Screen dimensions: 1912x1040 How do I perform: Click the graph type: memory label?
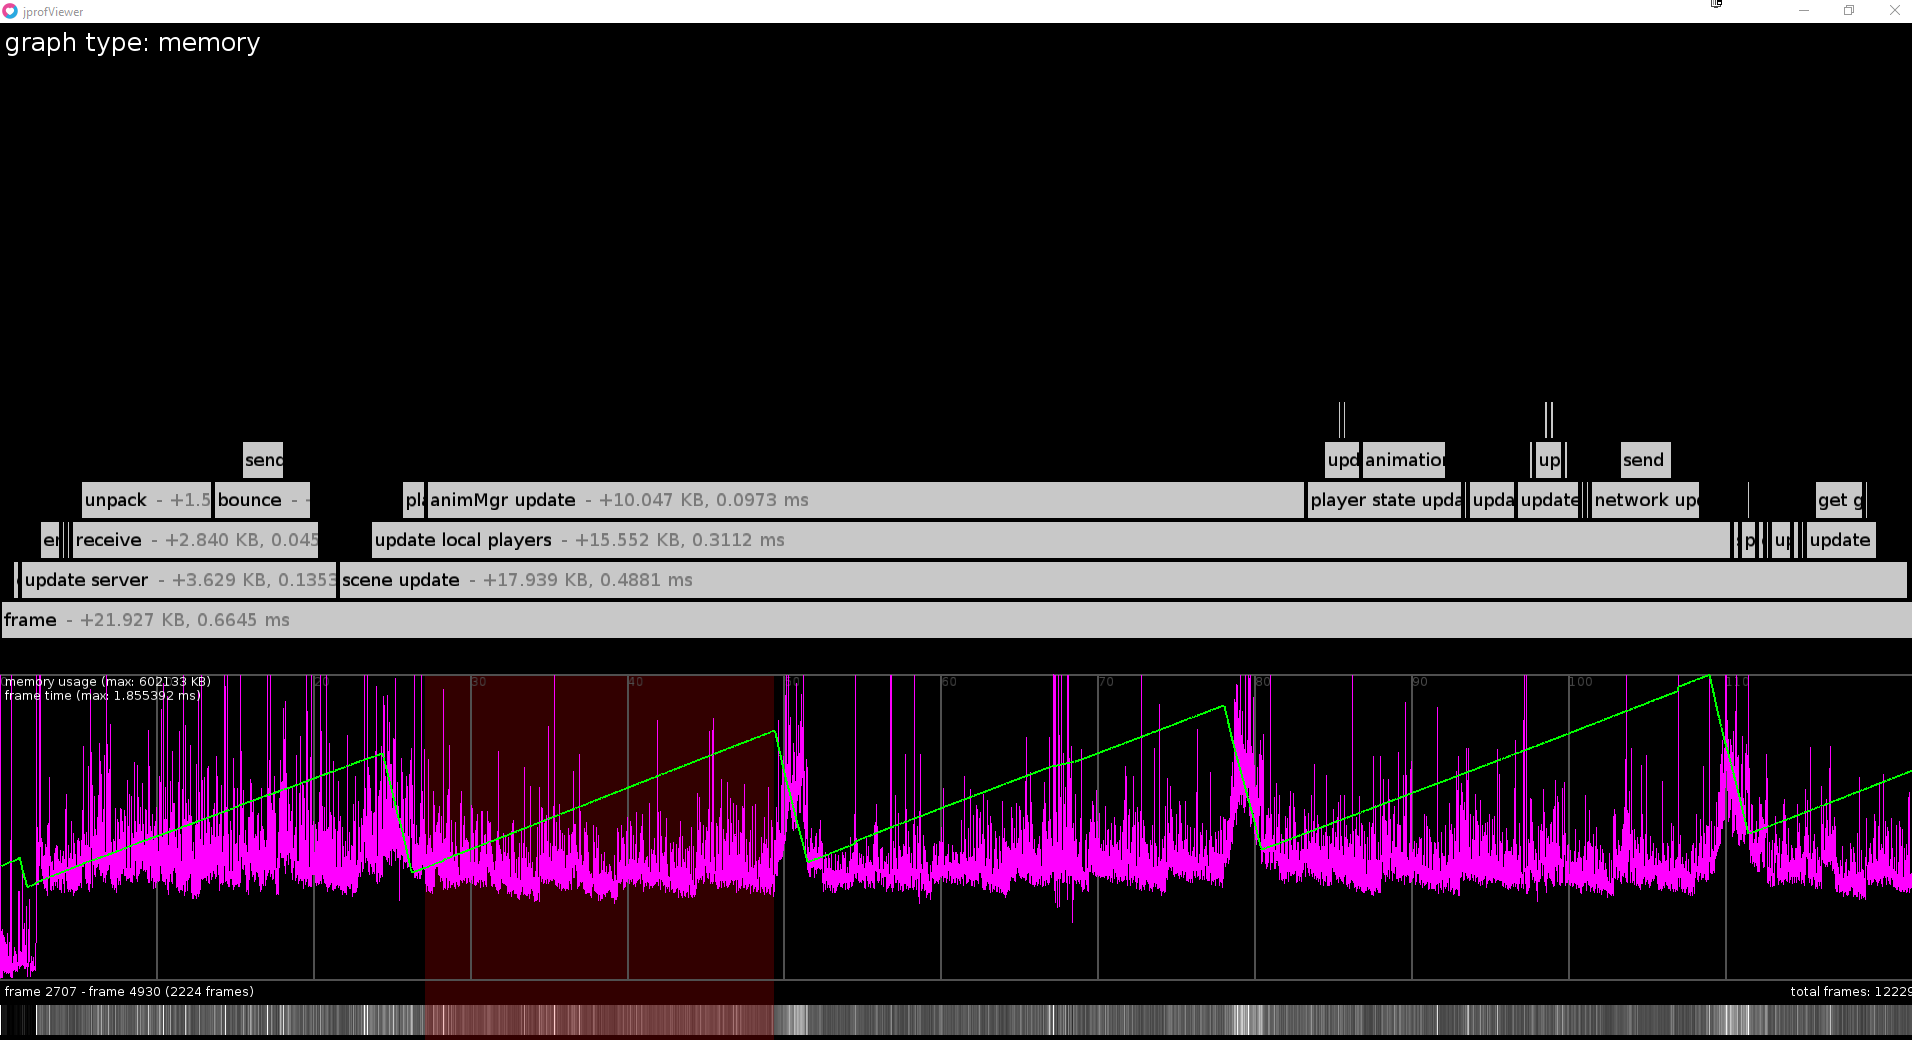click(x=132, y=43)
